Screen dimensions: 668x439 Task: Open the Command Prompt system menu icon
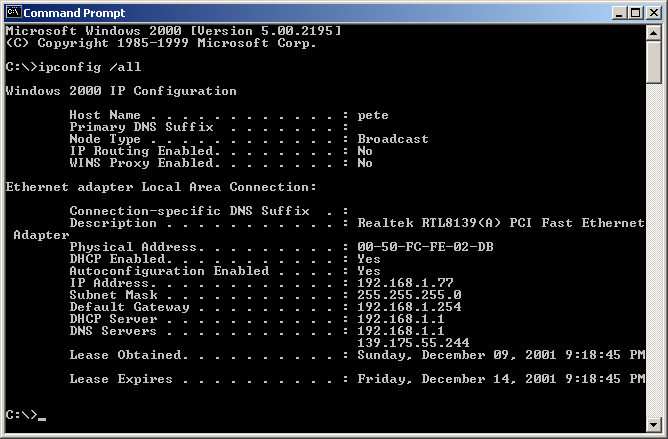pyautogui.click(x=14, y=12)
